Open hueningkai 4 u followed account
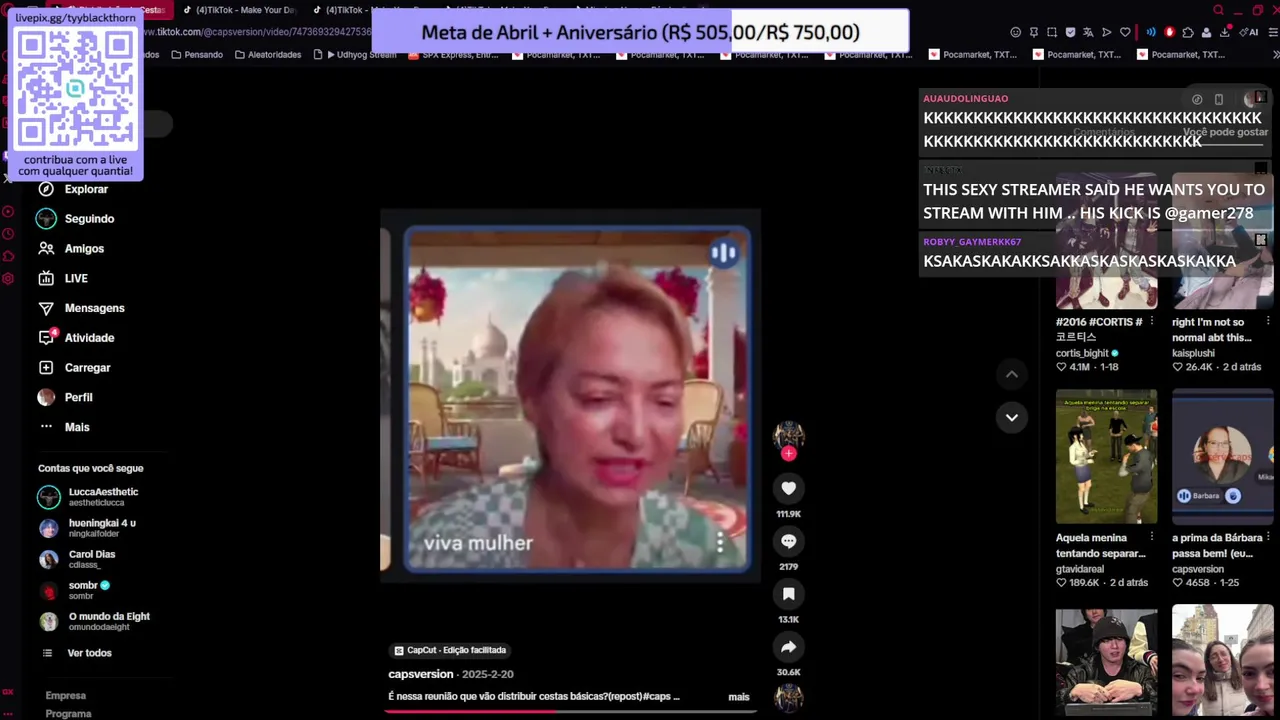 point(87,528)
